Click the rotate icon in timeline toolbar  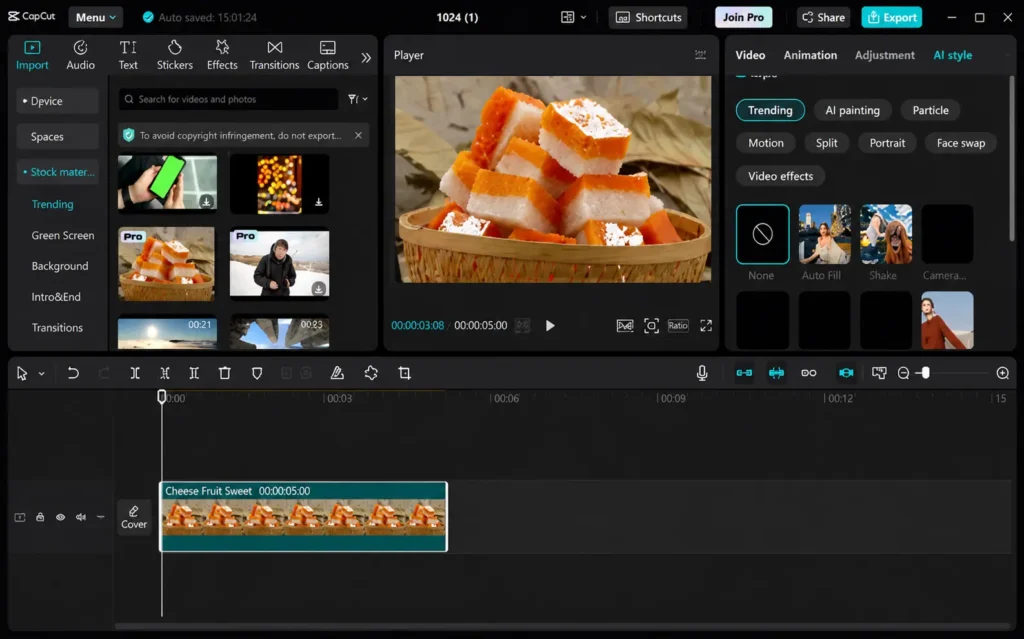pos(371,373)
